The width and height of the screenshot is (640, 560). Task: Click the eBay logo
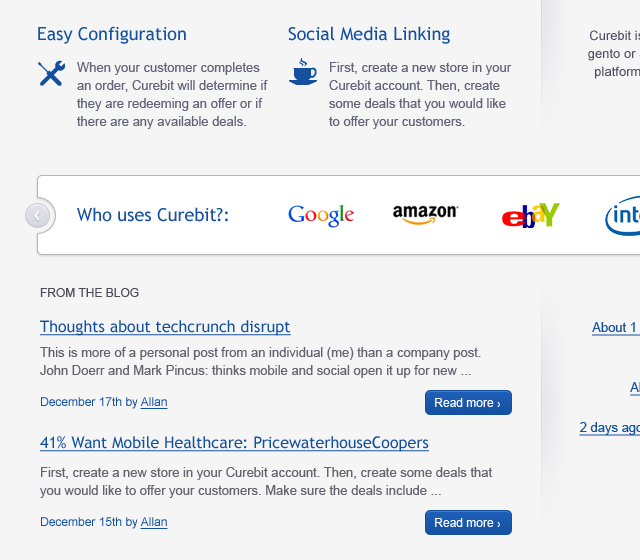tap(530, 215)
